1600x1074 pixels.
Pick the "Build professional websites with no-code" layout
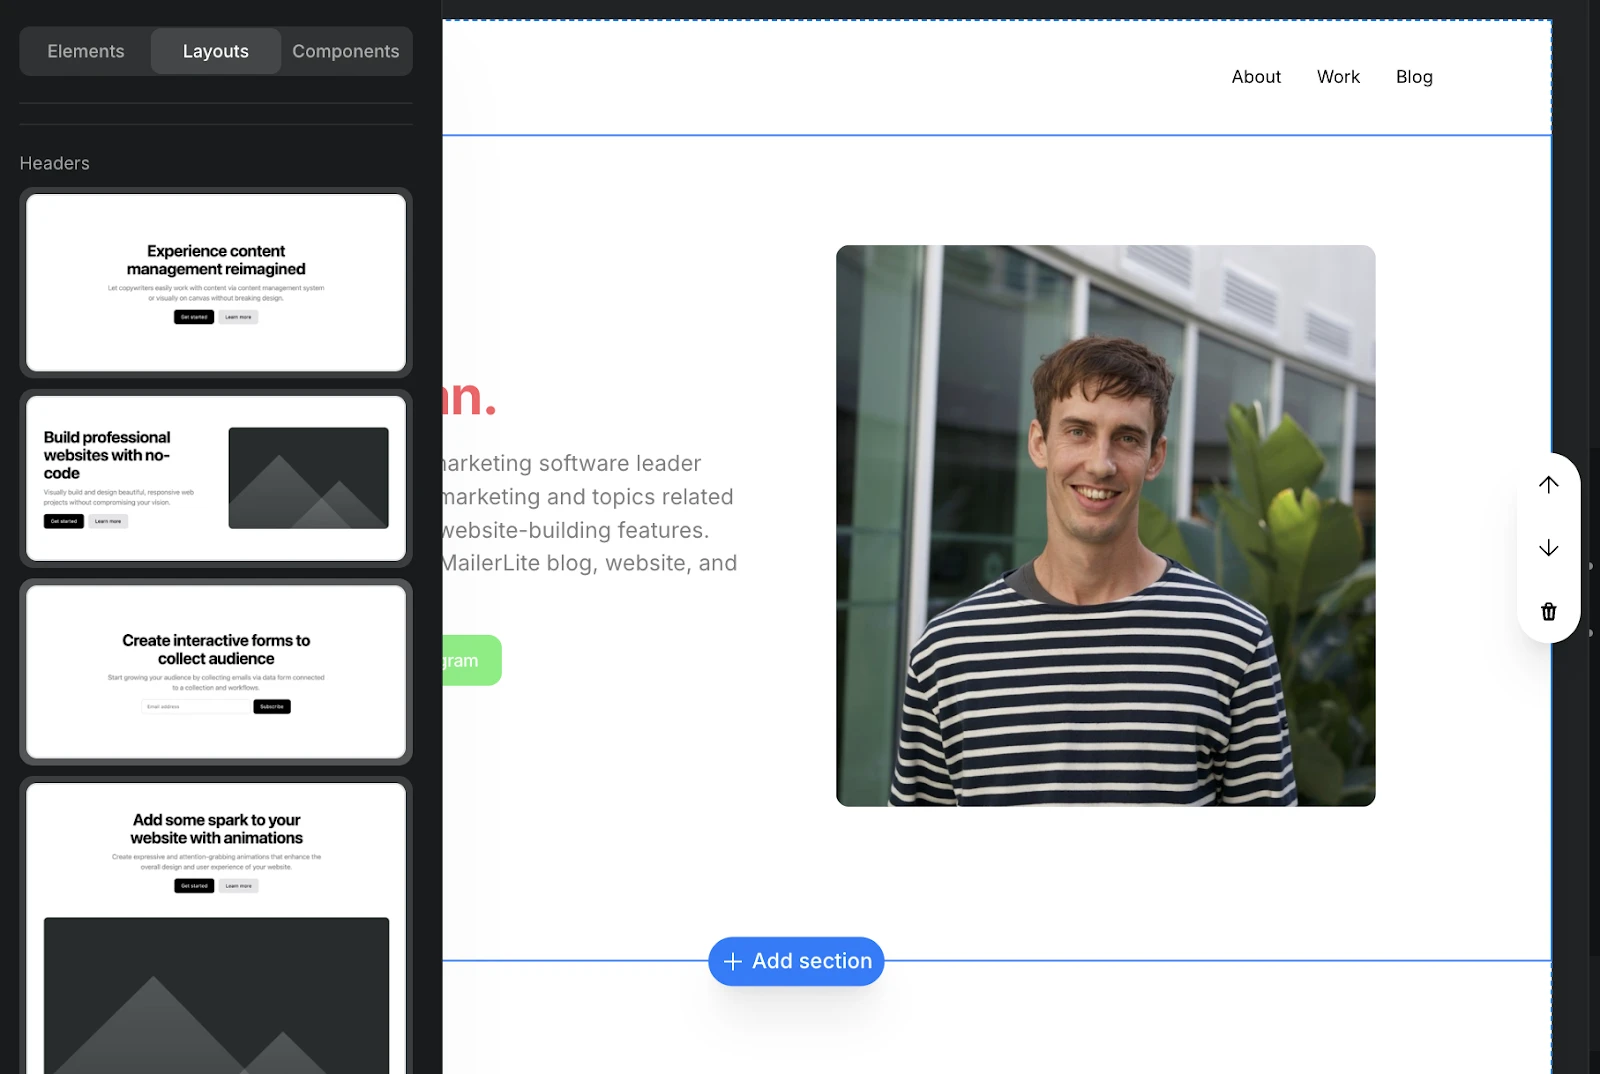216,478
